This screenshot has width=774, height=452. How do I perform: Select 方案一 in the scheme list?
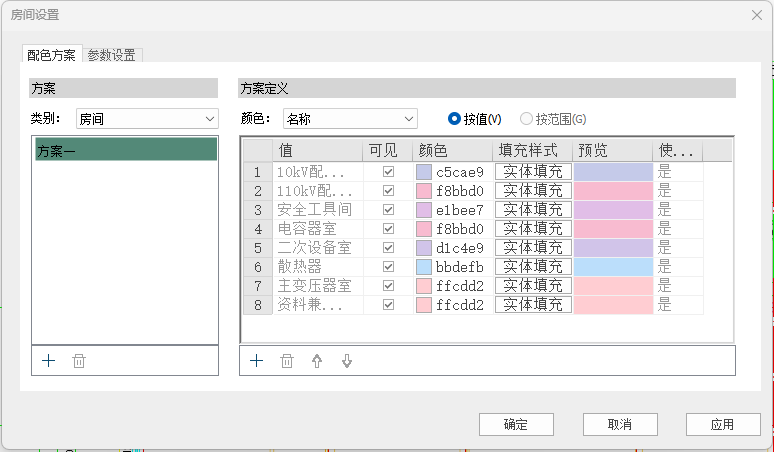pos(125,151)
